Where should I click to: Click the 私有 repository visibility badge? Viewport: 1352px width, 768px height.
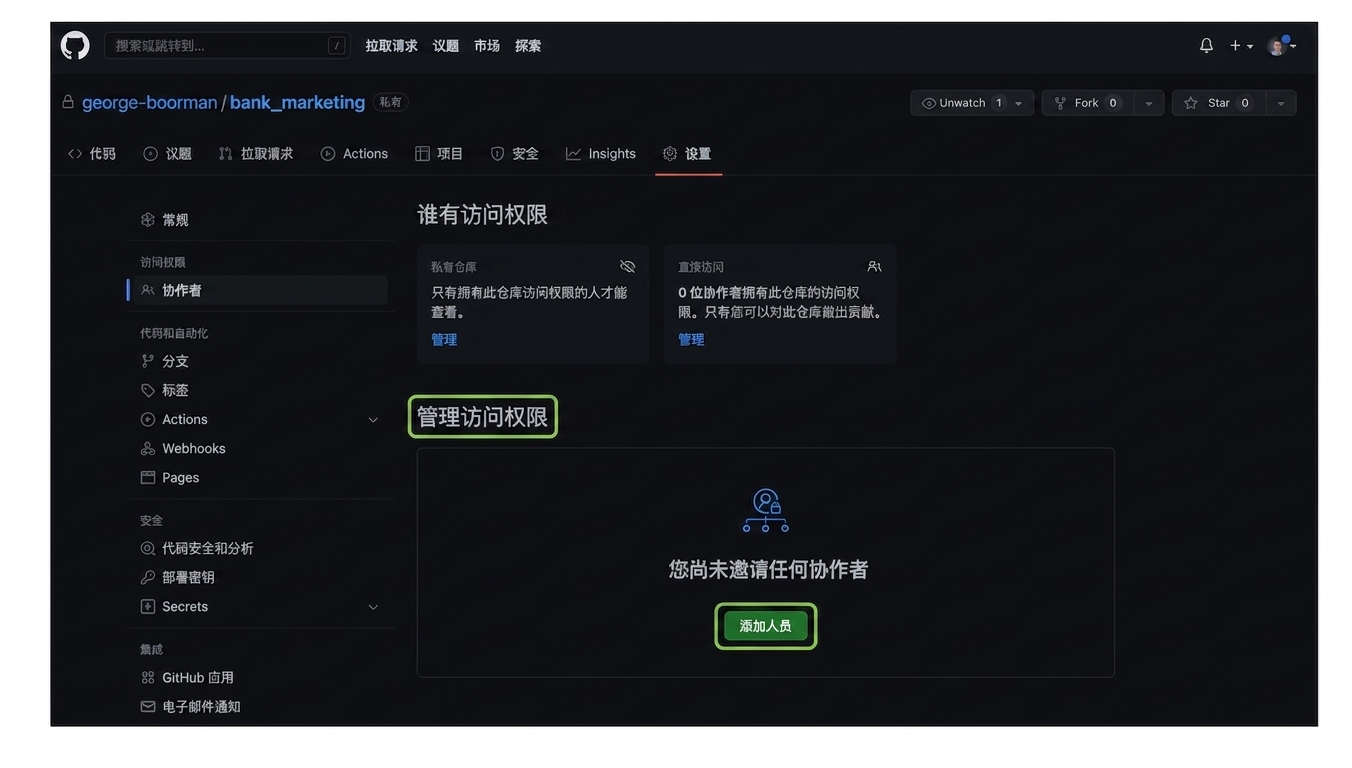[x=390, y=102]
